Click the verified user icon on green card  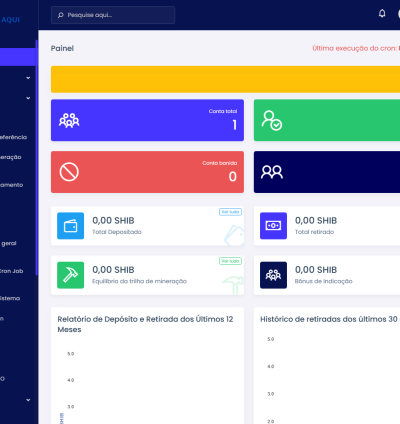[272, 120]
